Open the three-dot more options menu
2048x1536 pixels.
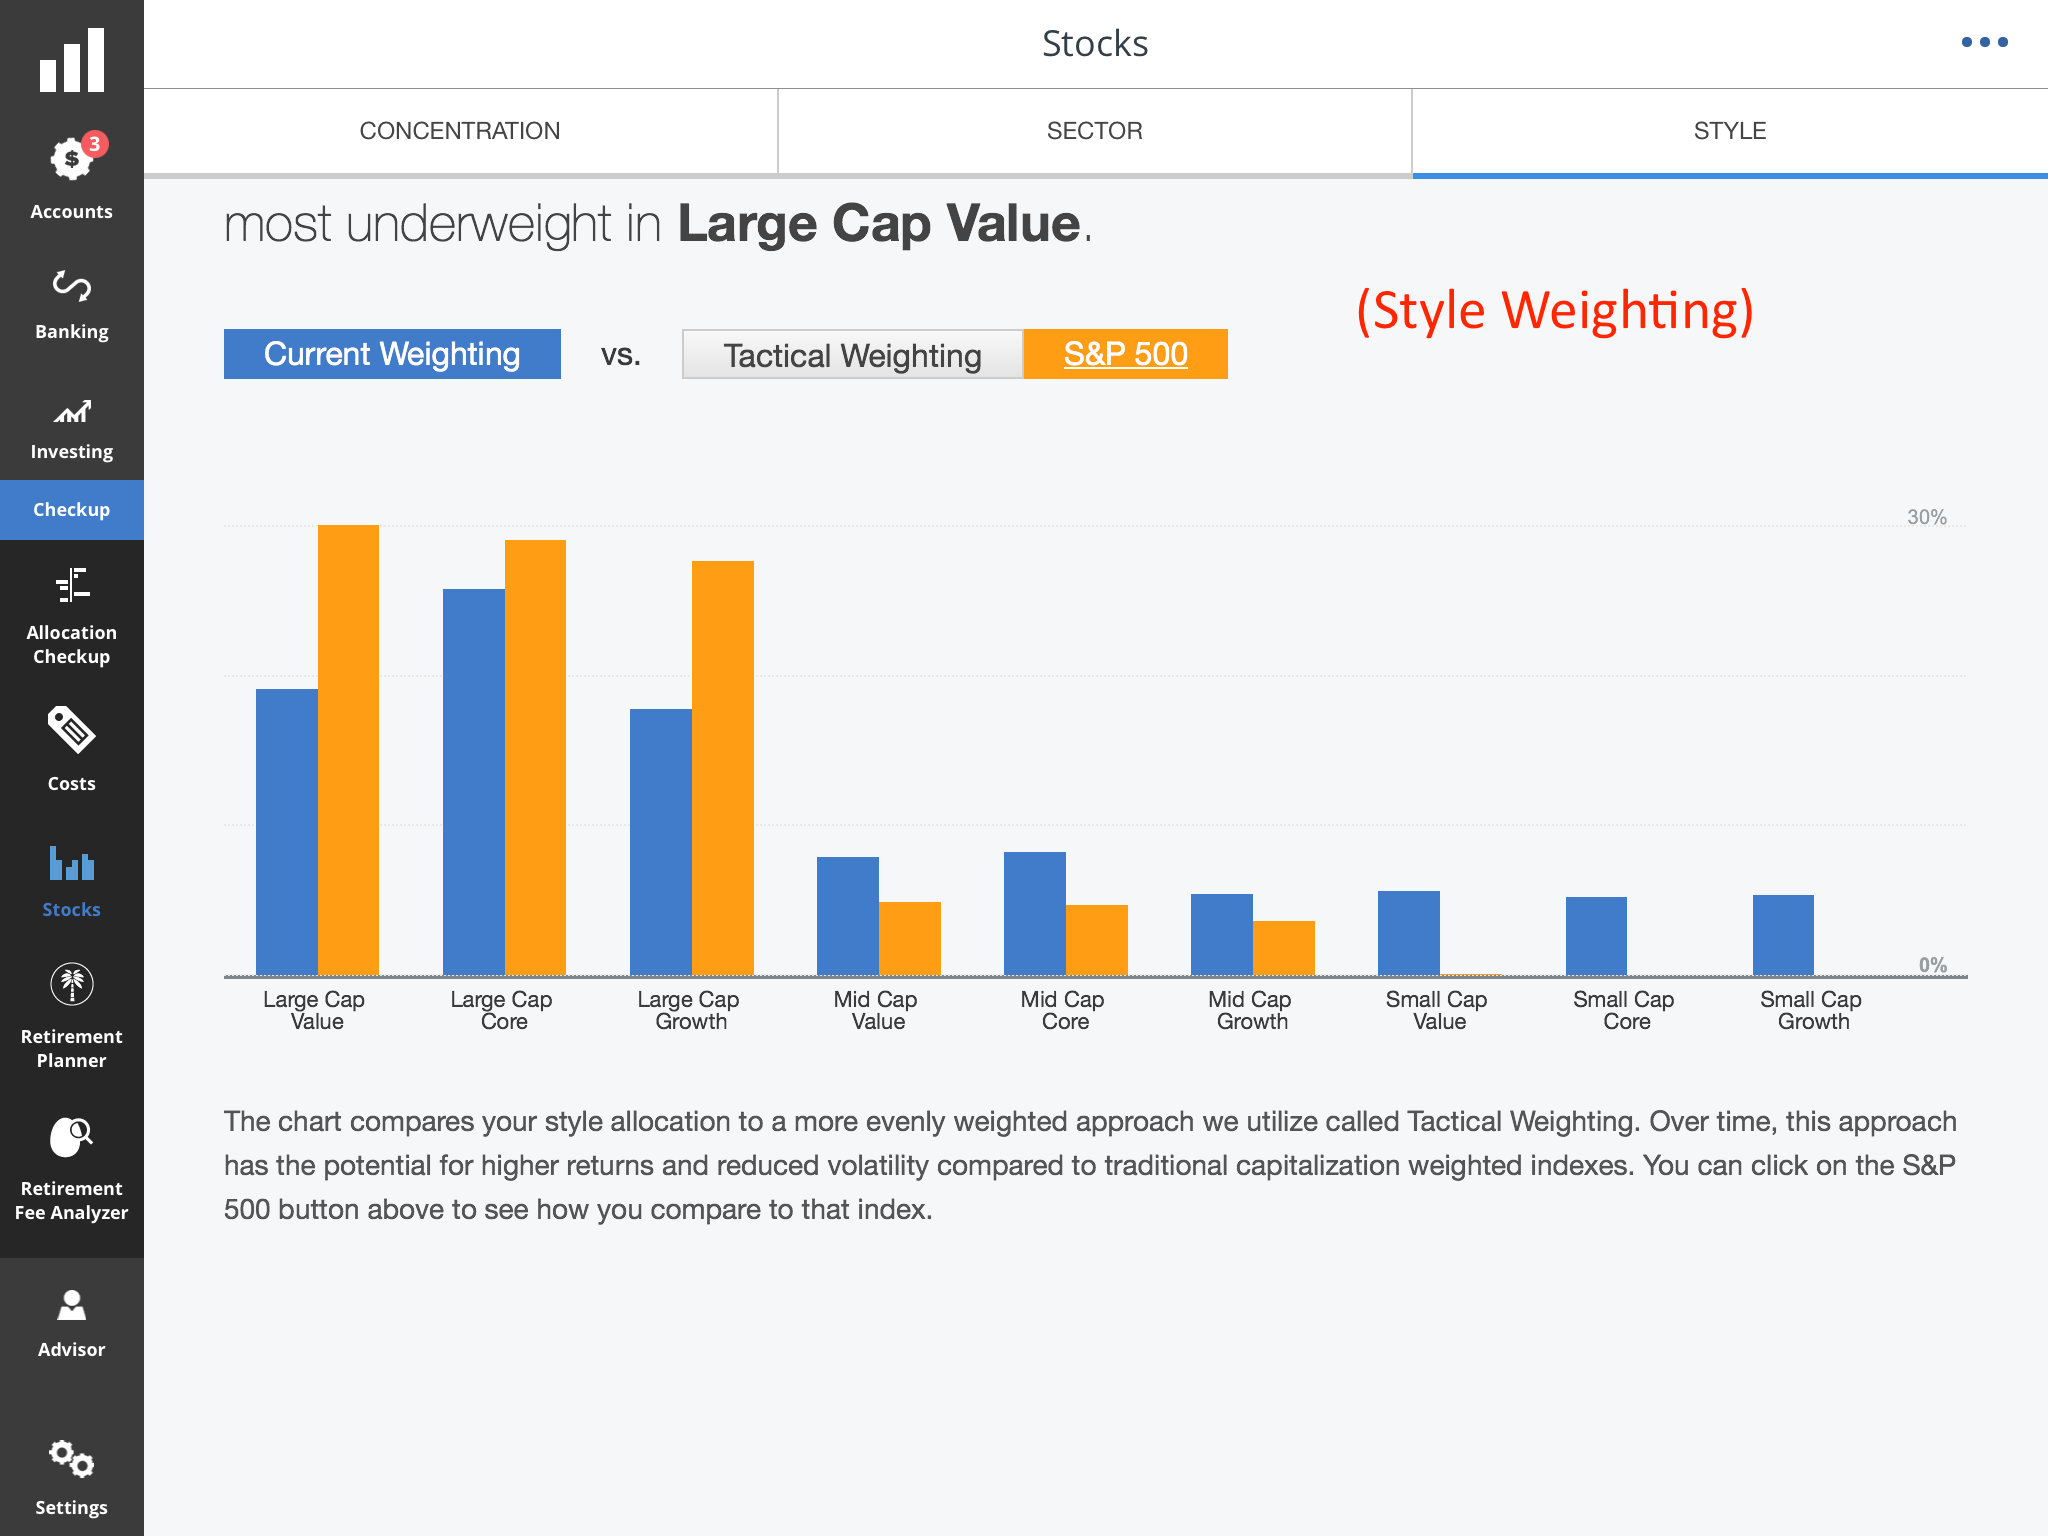pos(1985,42)
